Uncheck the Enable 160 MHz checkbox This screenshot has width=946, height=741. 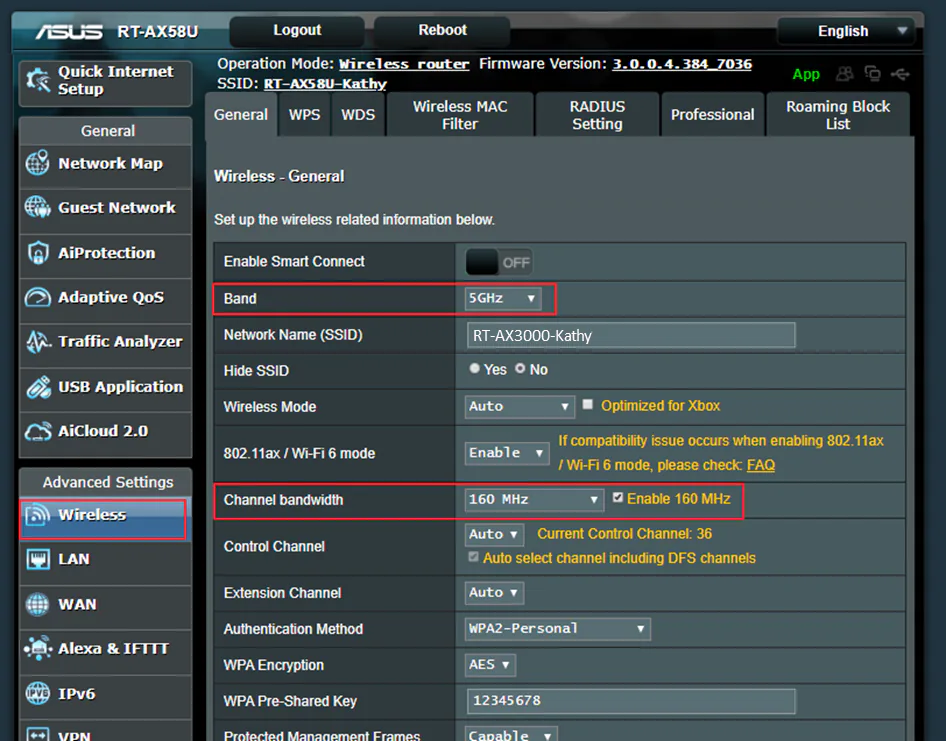tap(618, 497)
